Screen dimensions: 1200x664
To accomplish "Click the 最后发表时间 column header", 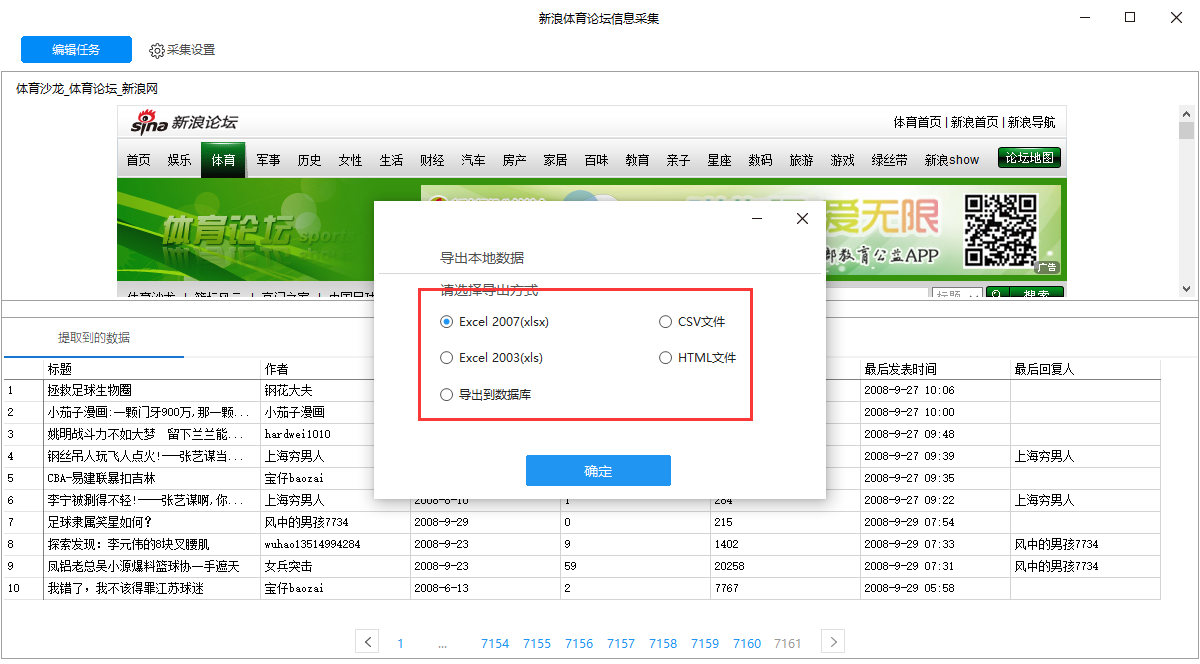I will click(935, 369).
